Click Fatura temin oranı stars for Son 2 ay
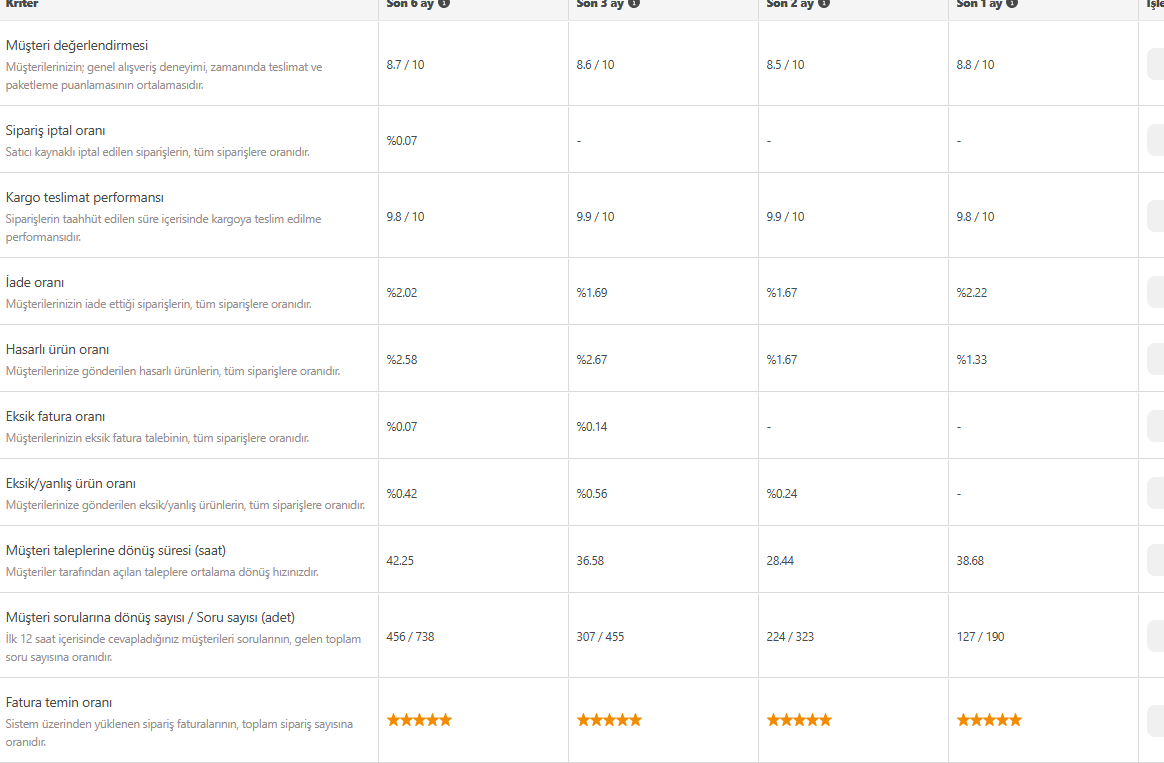 point(800,719)
